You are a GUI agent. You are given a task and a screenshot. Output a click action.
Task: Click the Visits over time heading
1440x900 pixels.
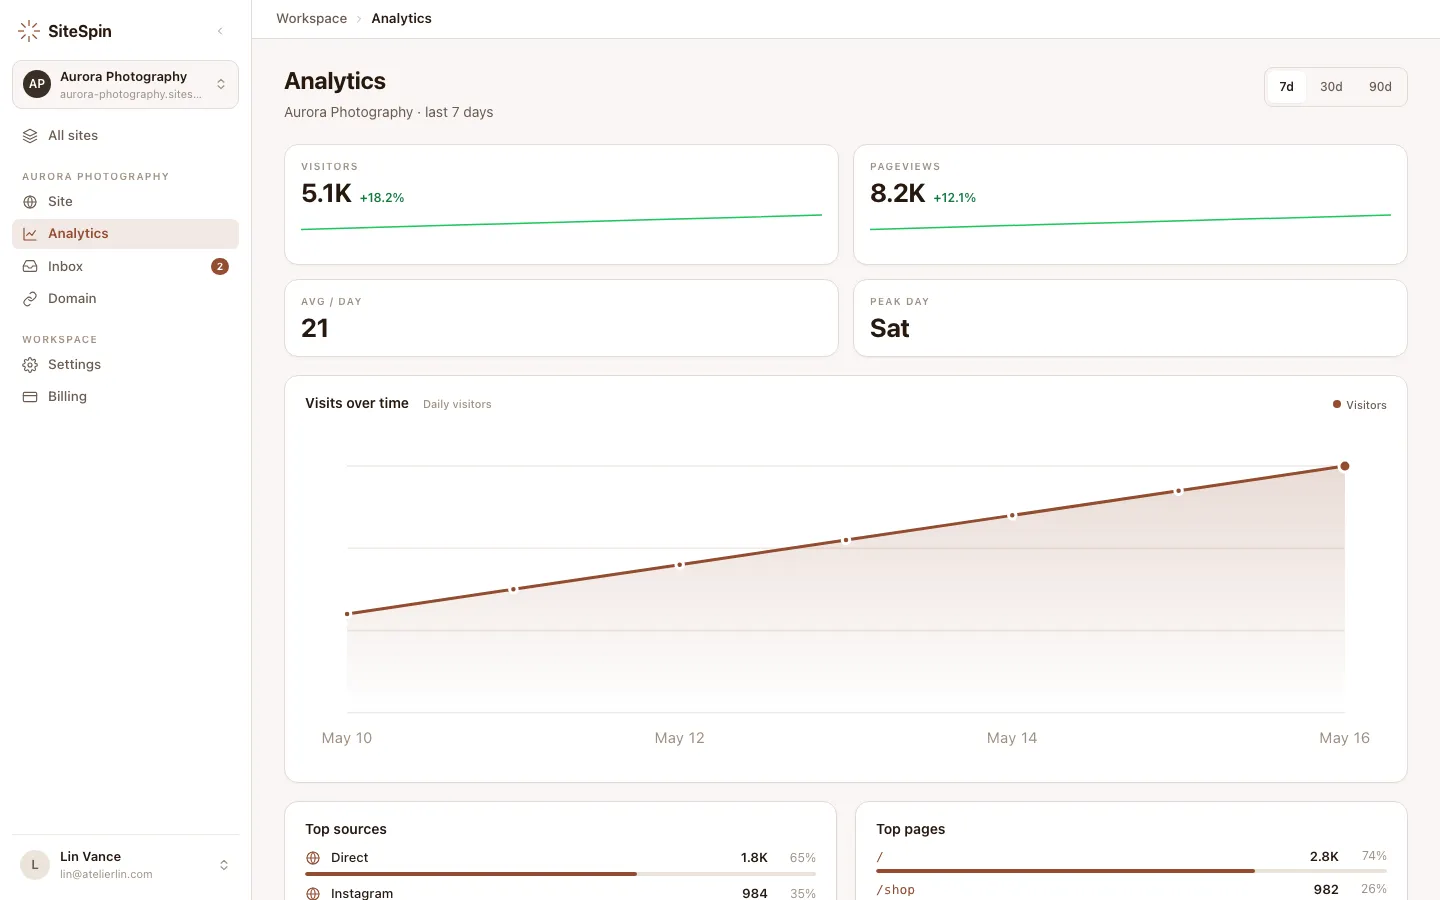[x=357, y=404]
